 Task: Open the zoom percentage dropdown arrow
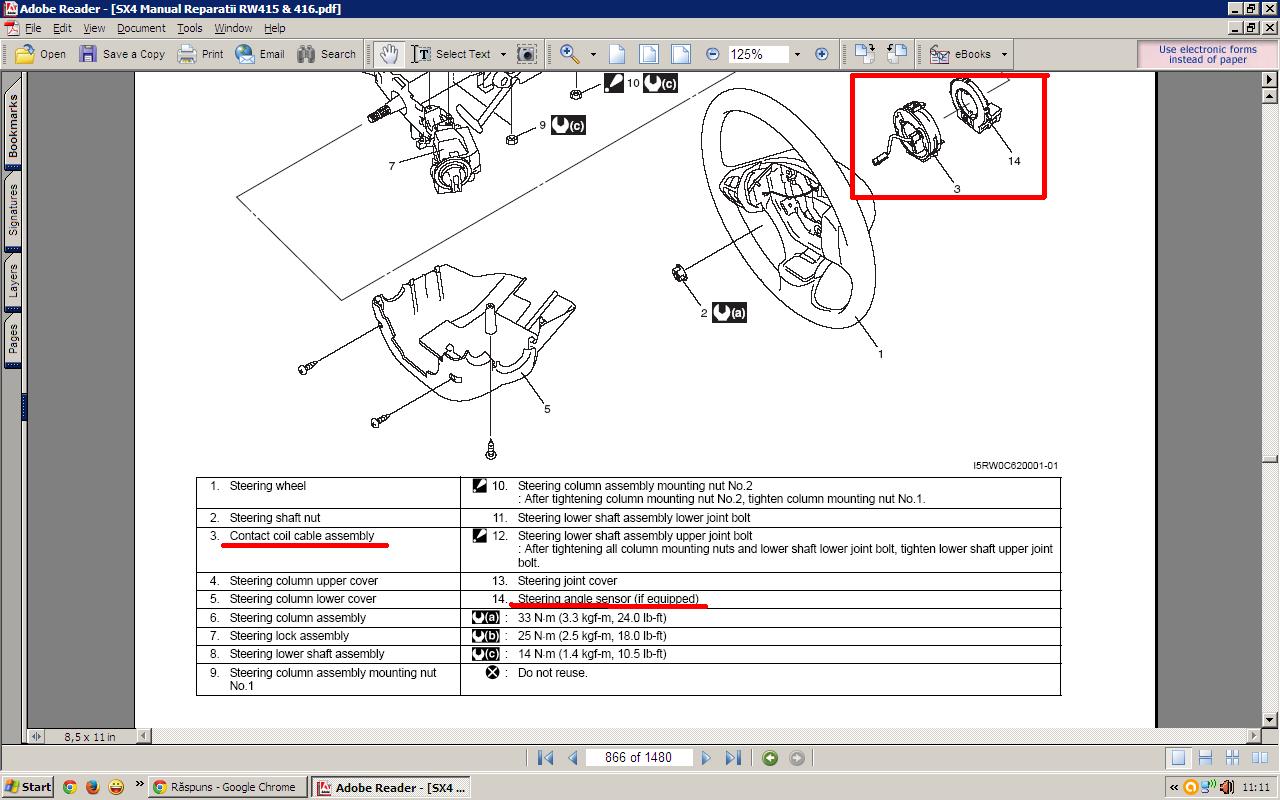(x=797, y=54)
